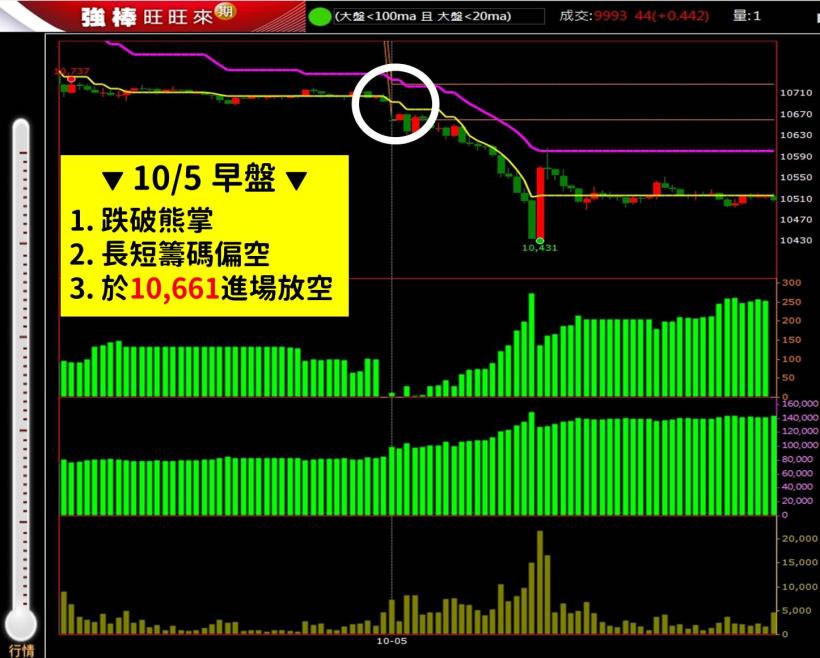Click volume axis label 20,000 in bottom pane
820x658 pixels.
coord(799,539)
